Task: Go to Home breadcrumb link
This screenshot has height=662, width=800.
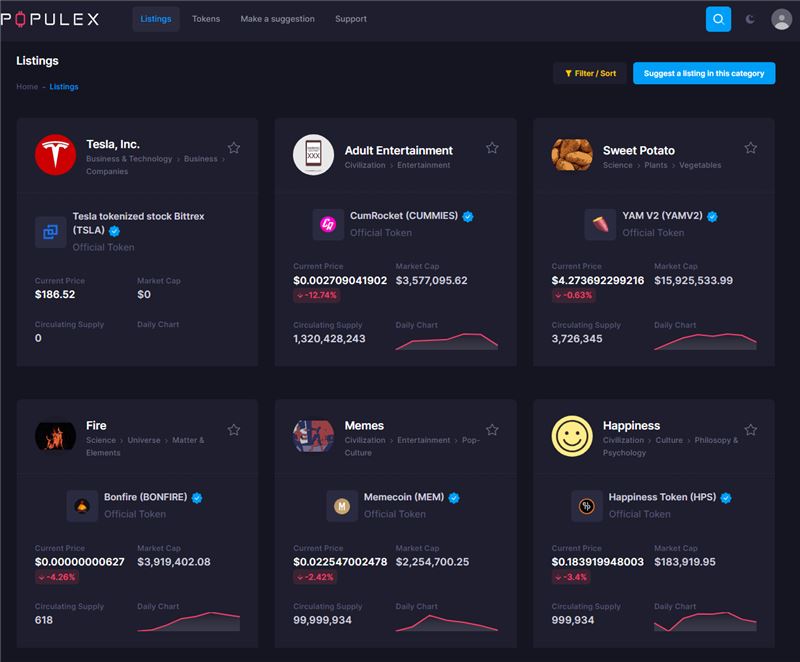Action: coord(27,87)
